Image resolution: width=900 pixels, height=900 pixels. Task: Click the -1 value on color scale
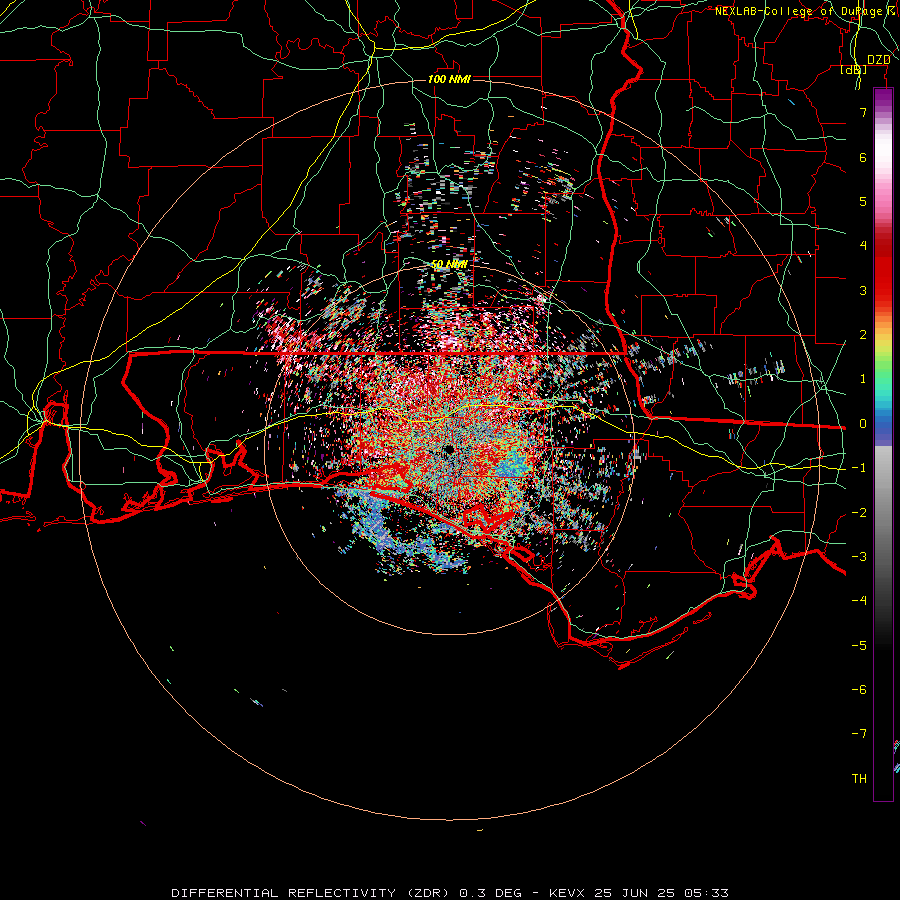click(859, 468)
